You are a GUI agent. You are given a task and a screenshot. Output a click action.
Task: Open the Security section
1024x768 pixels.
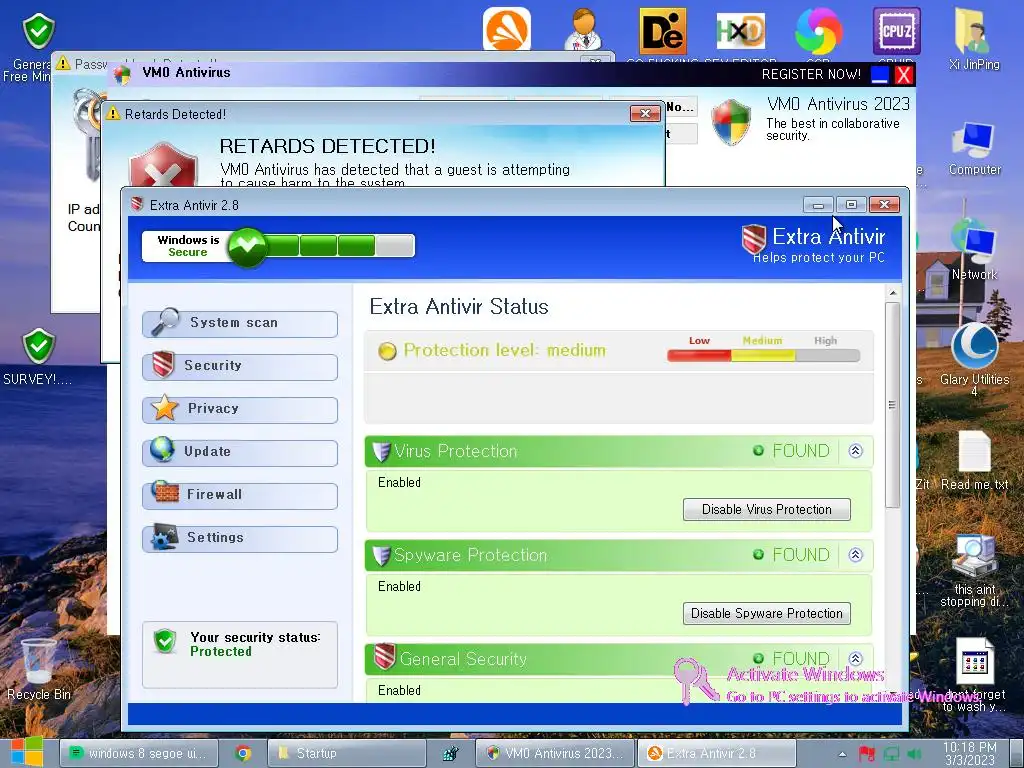240,366
